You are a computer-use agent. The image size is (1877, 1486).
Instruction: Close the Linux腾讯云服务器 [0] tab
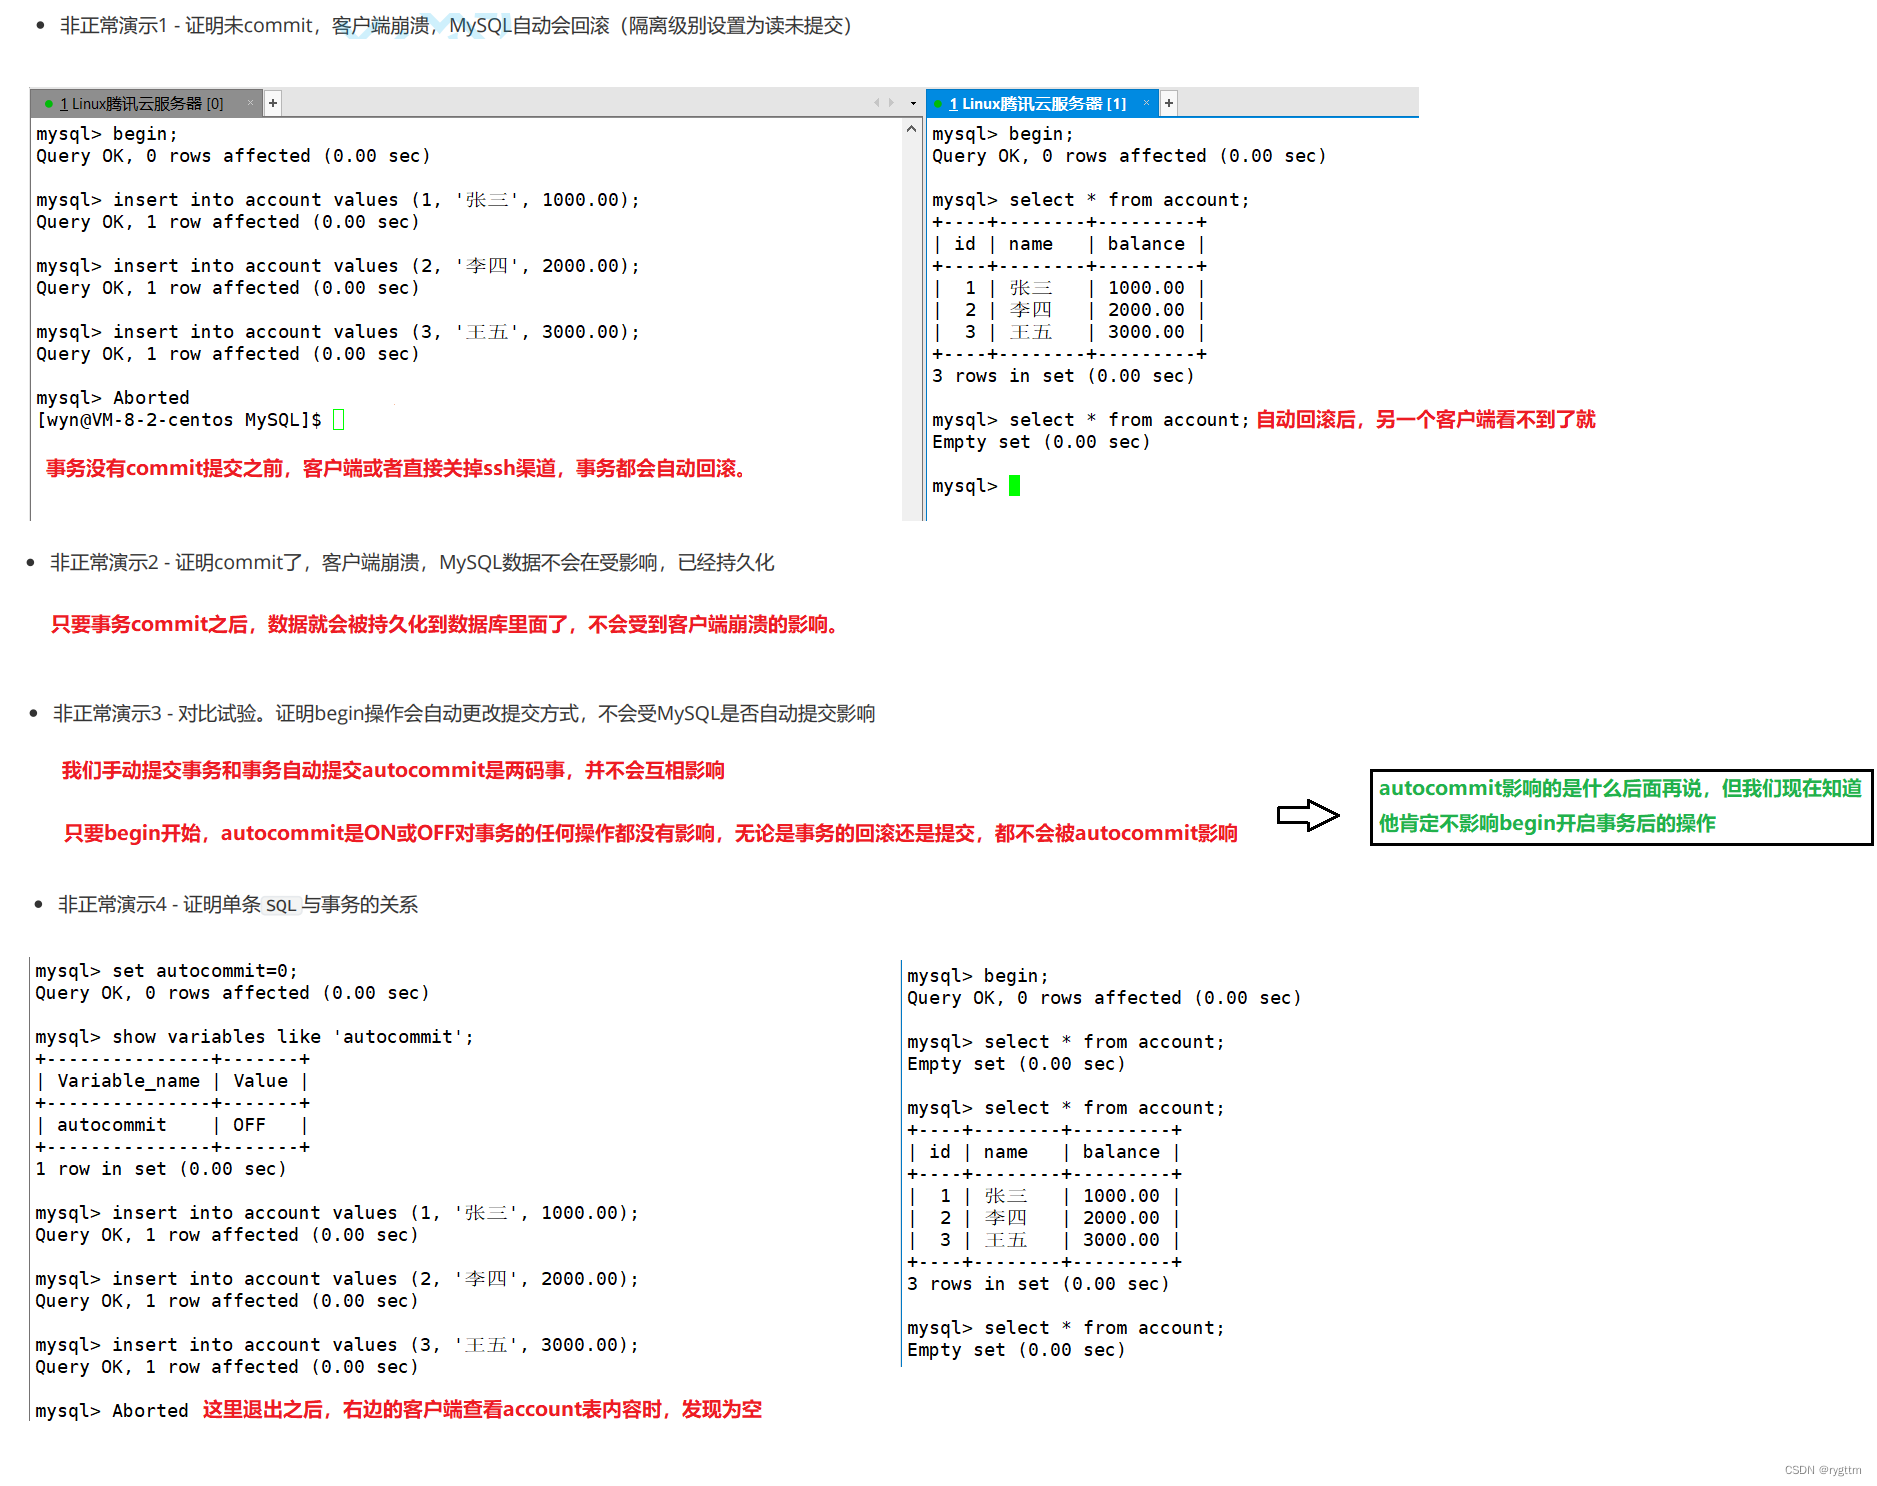[x=250, y=103]
